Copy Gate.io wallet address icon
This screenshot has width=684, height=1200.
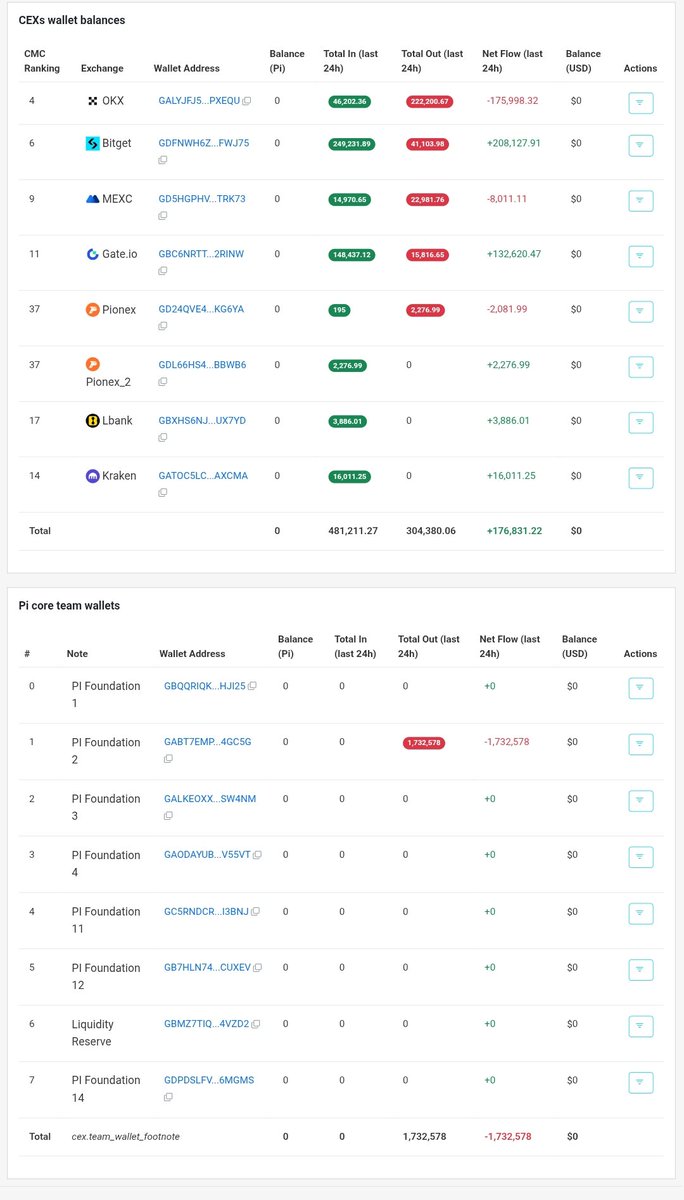164,271
